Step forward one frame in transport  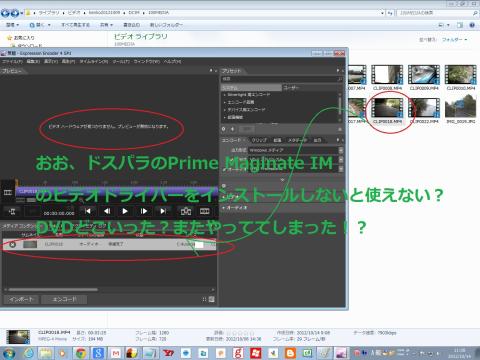144,211
